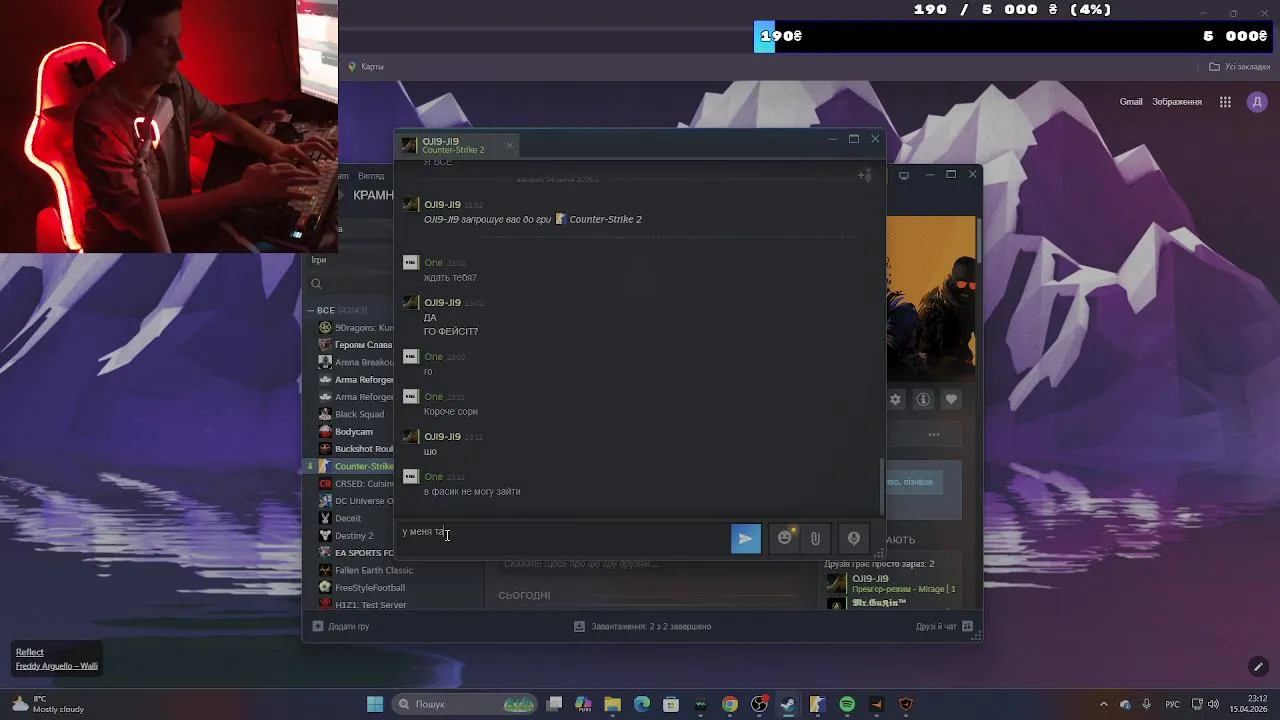Open the three-dots menu in Steam library
Screen dimensions: 1280x720
[x=933, y=434]
